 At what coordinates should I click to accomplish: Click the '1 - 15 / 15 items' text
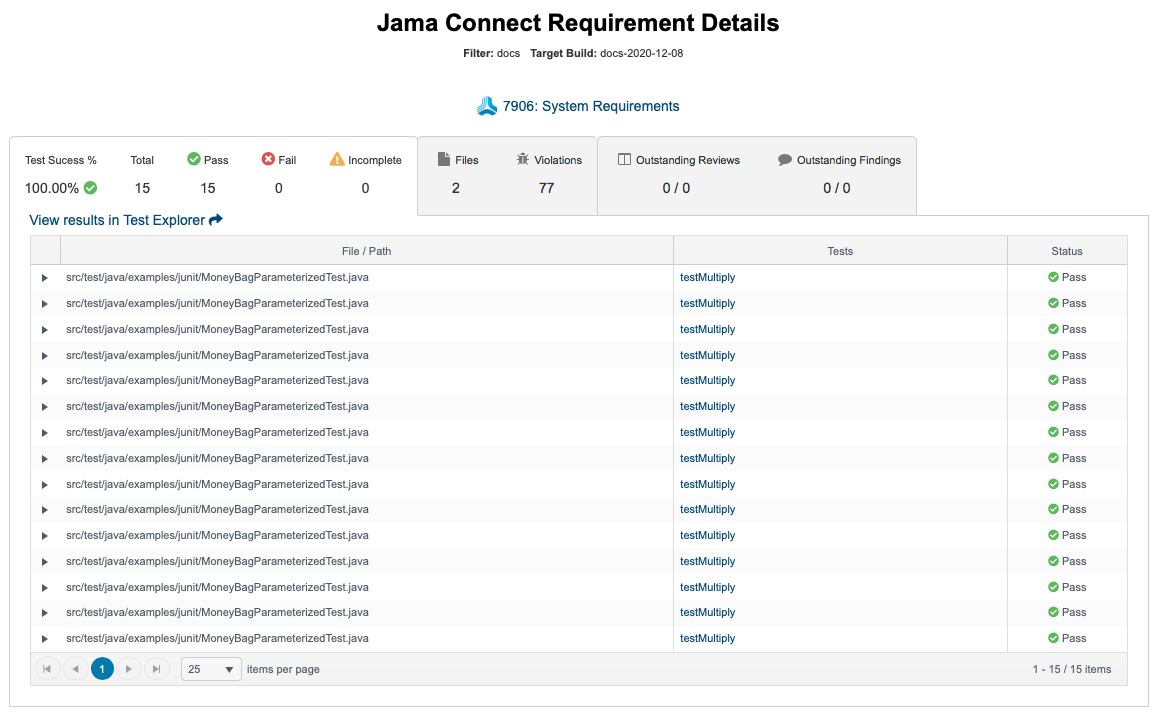[x=1072, y=669]
